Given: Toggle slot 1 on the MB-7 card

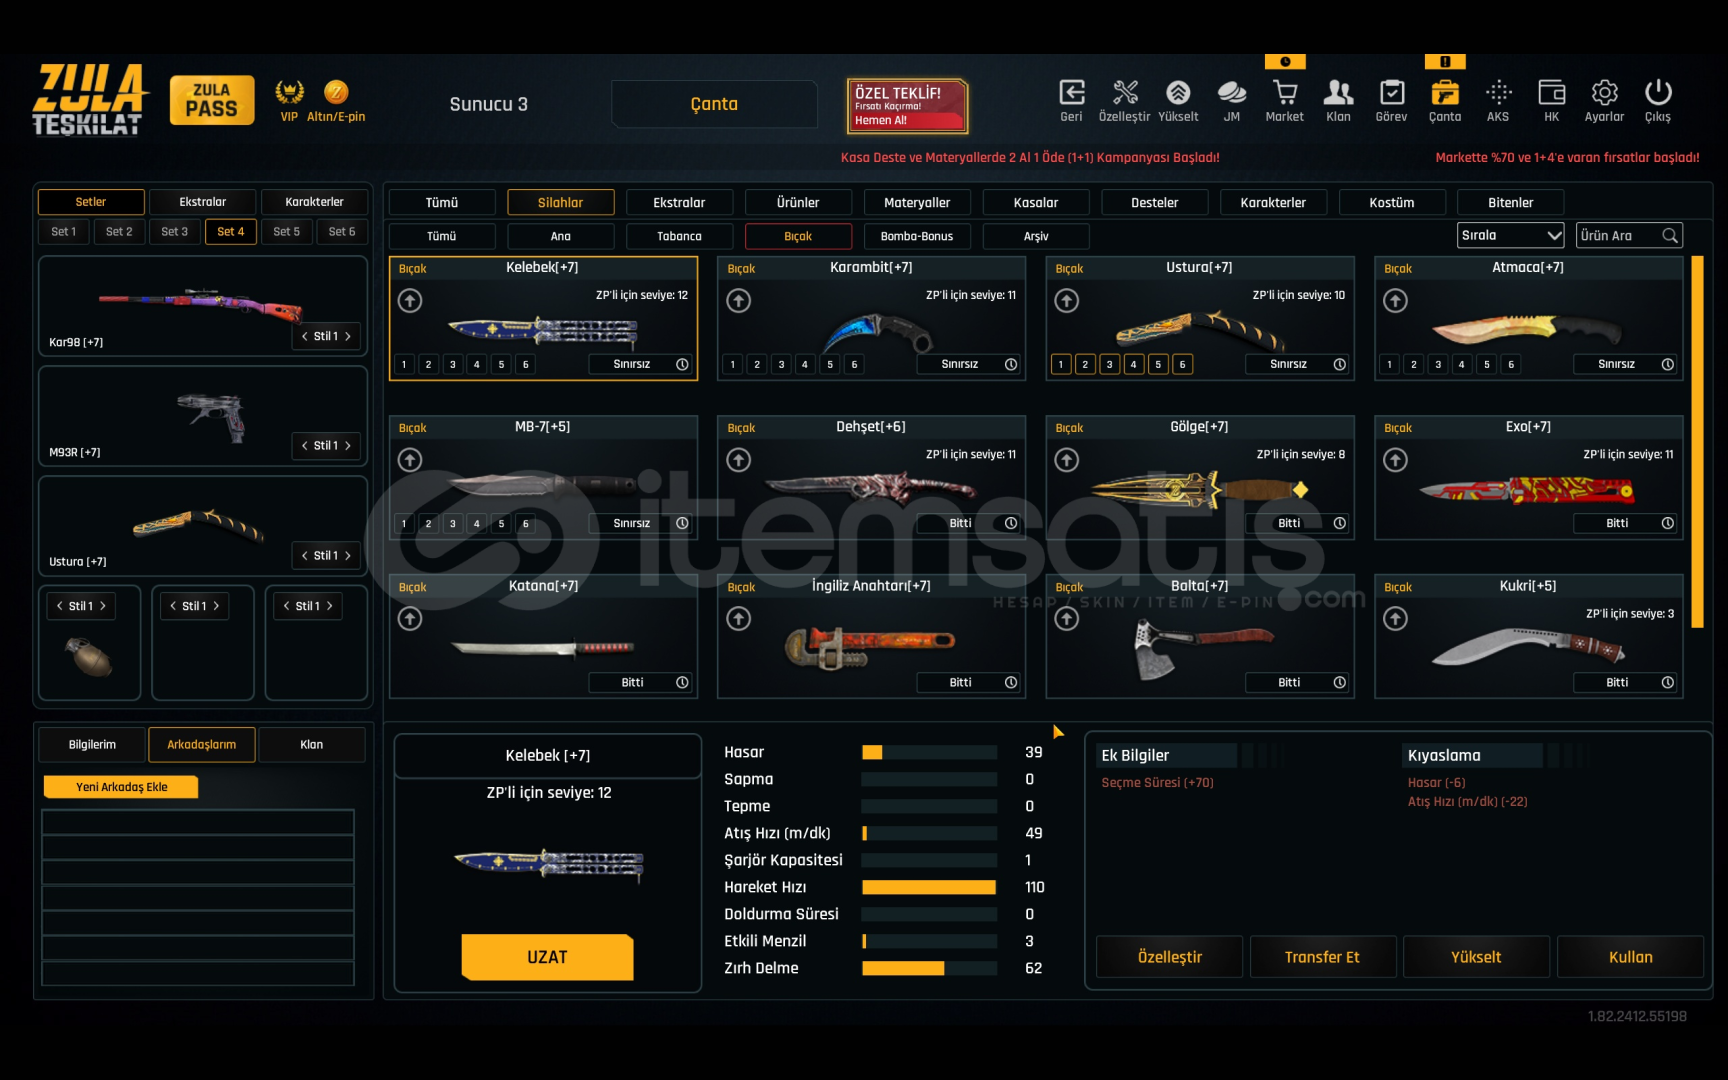Looking at the screenshot, I should (x=404, y=523).
